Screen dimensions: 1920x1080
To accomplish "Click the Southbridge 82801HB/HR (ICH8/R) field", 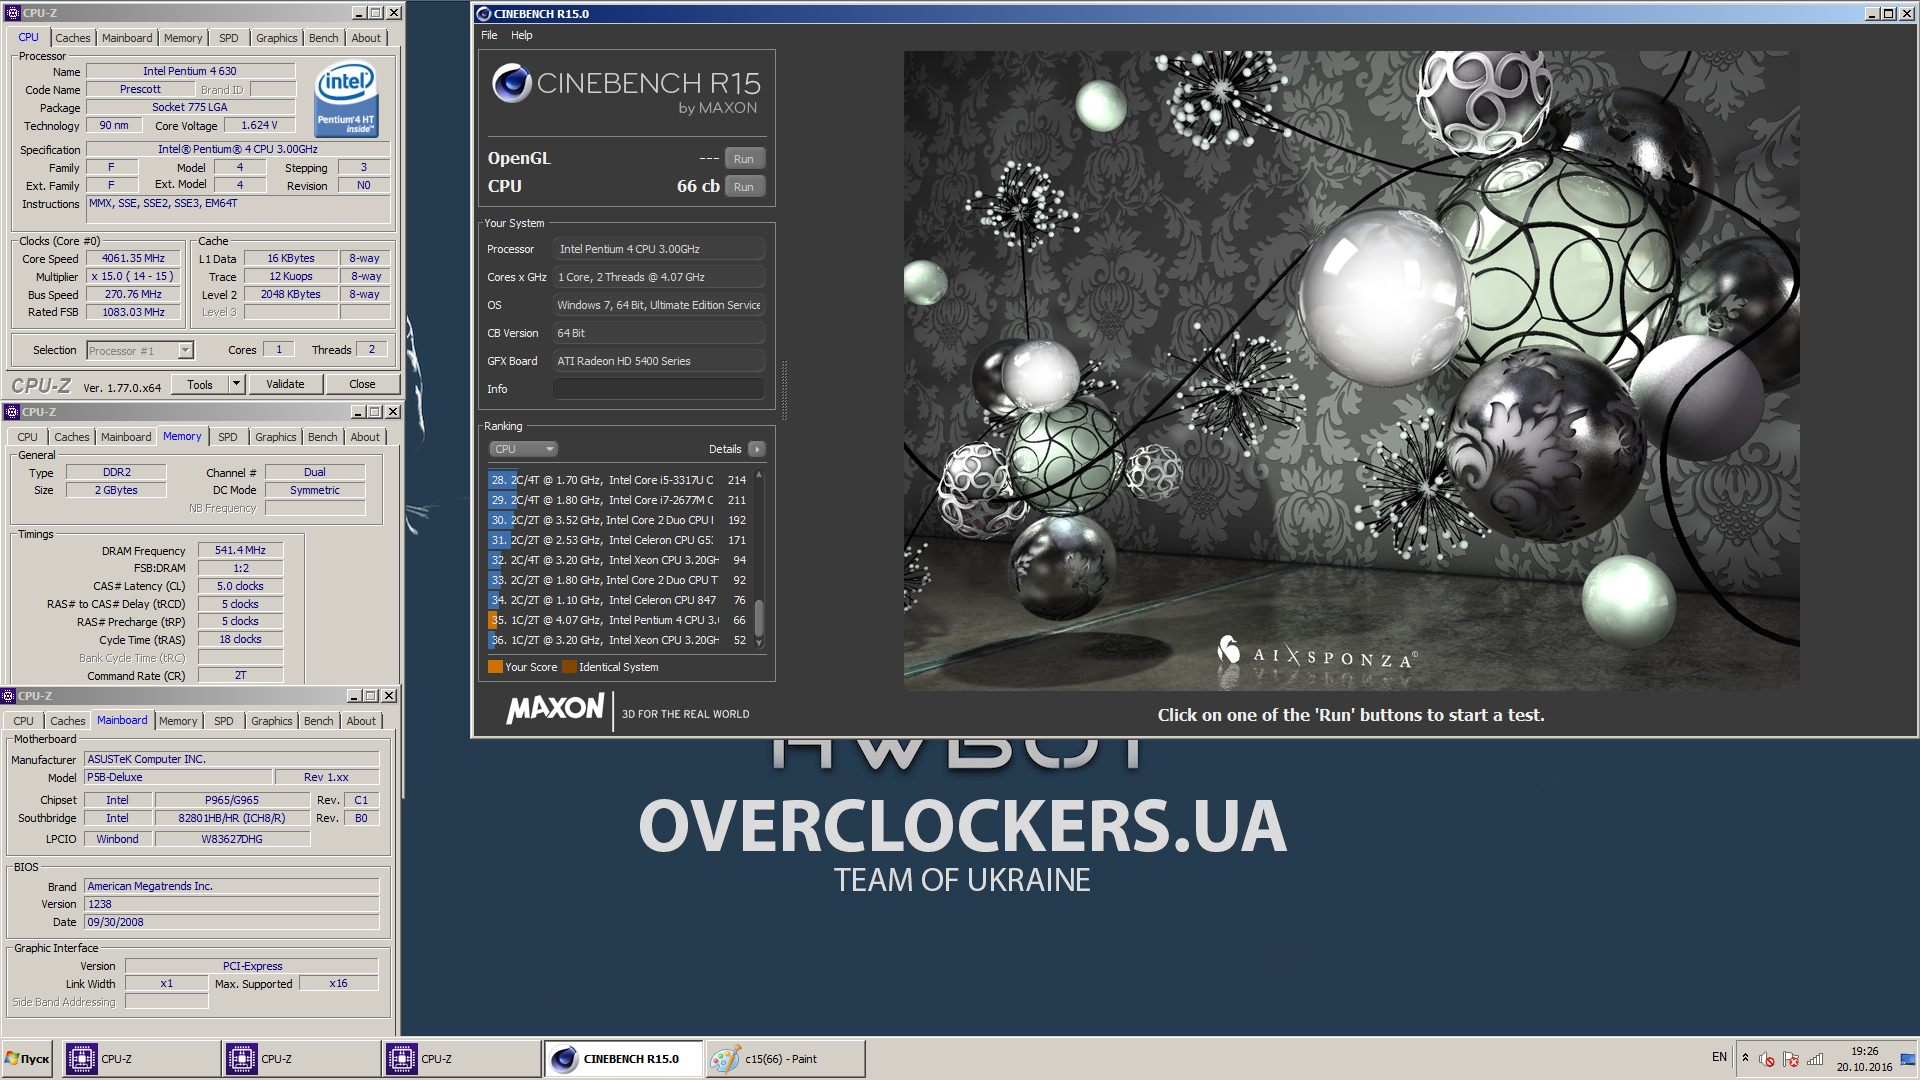I will [232, 818].
